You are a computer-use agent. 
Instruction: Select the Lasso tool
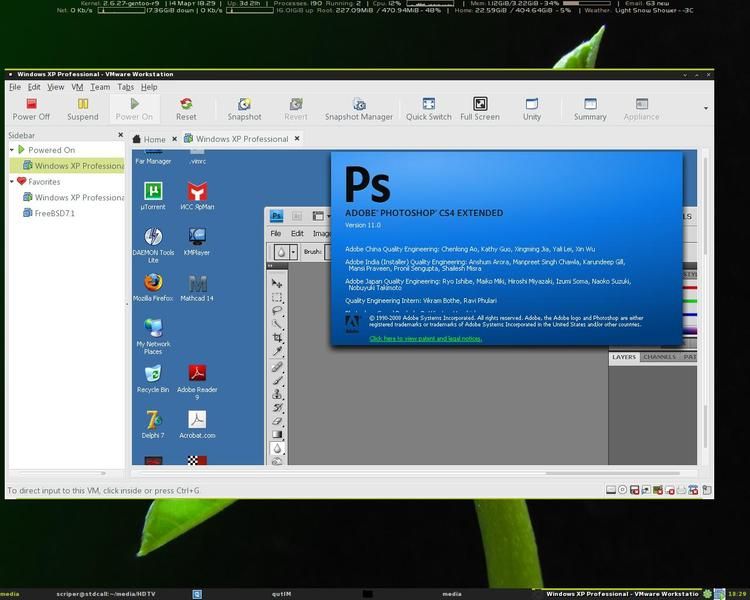pos(276,311)
